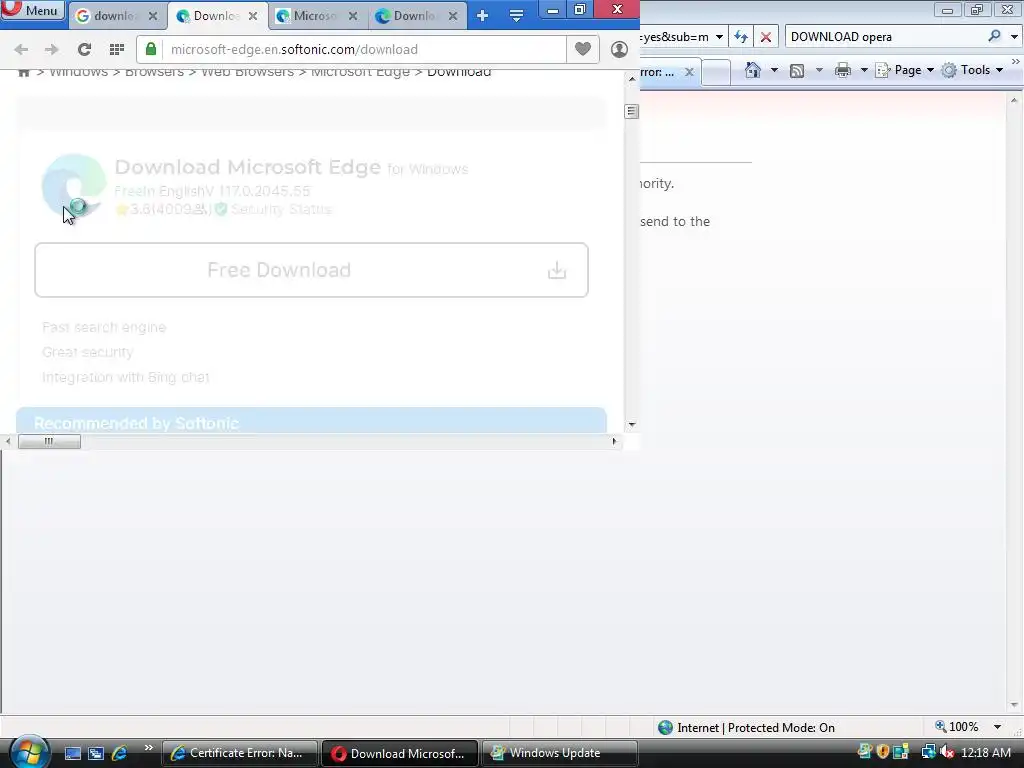Click the Free Download button

tap(312, 270)
